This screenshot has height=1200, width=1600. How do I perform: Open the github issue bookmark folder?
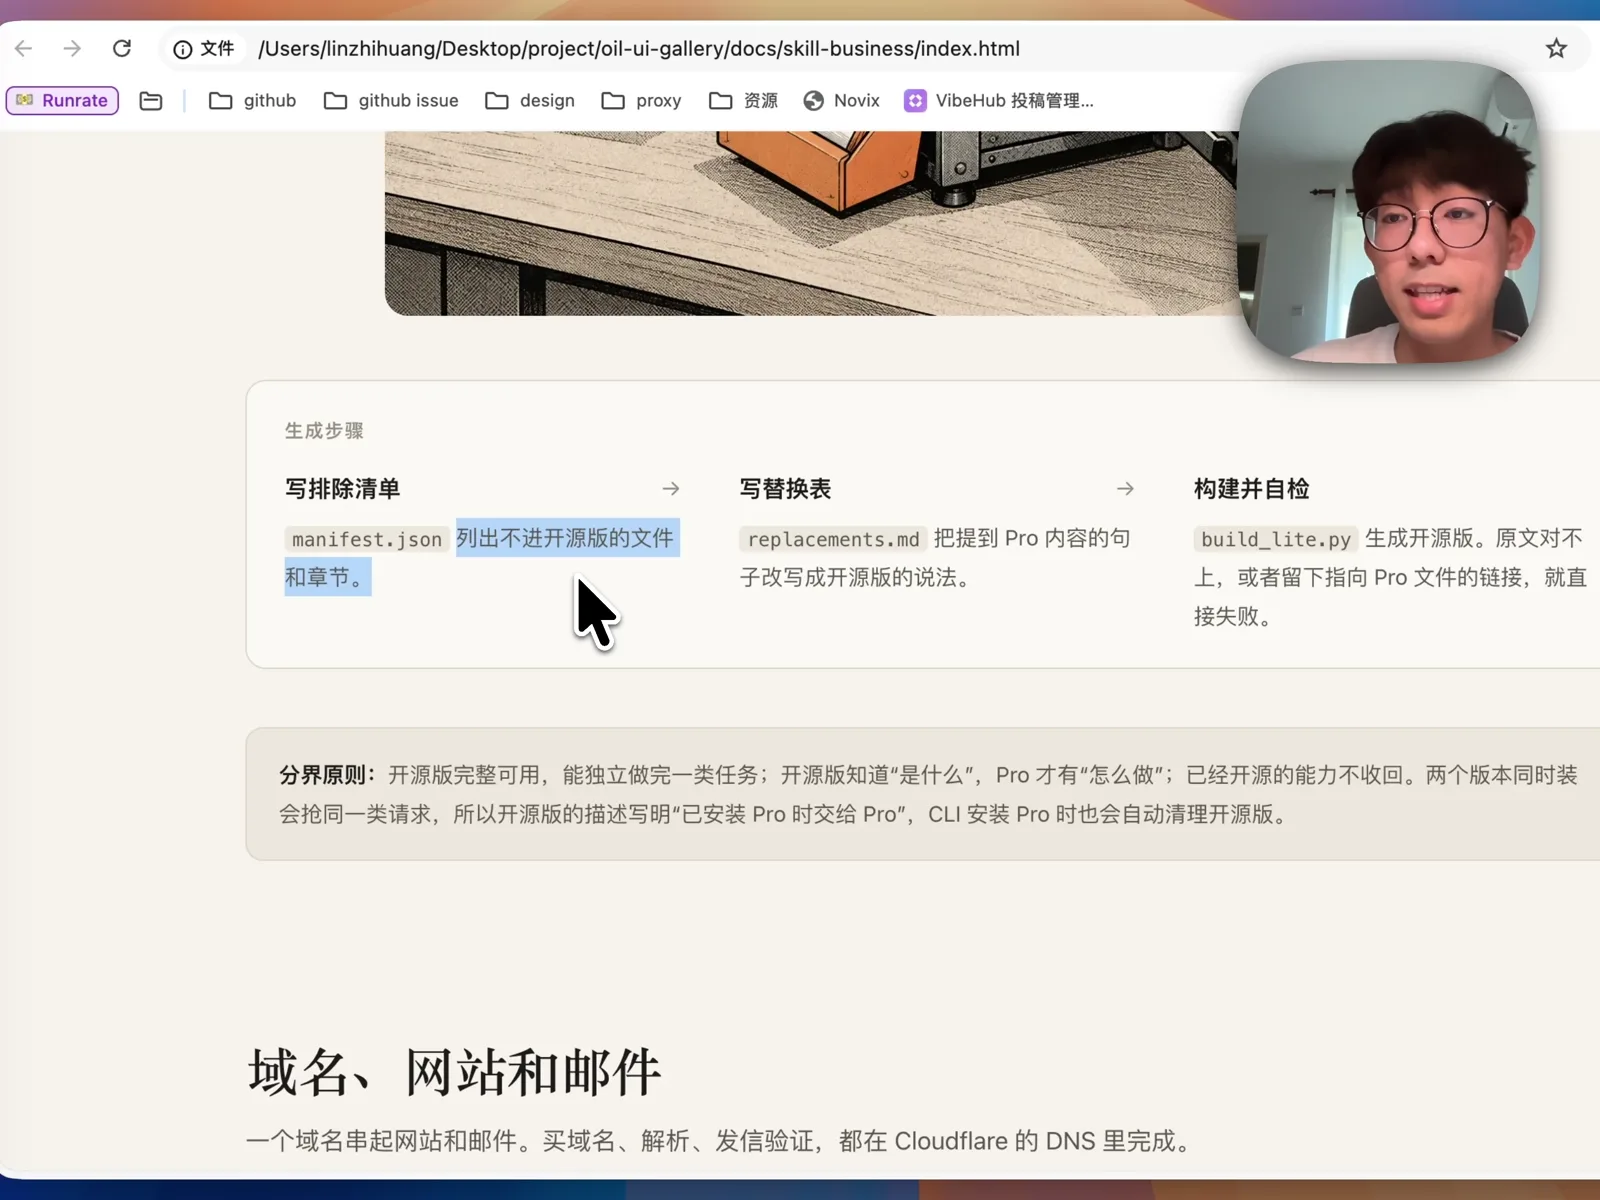point(391,100)
